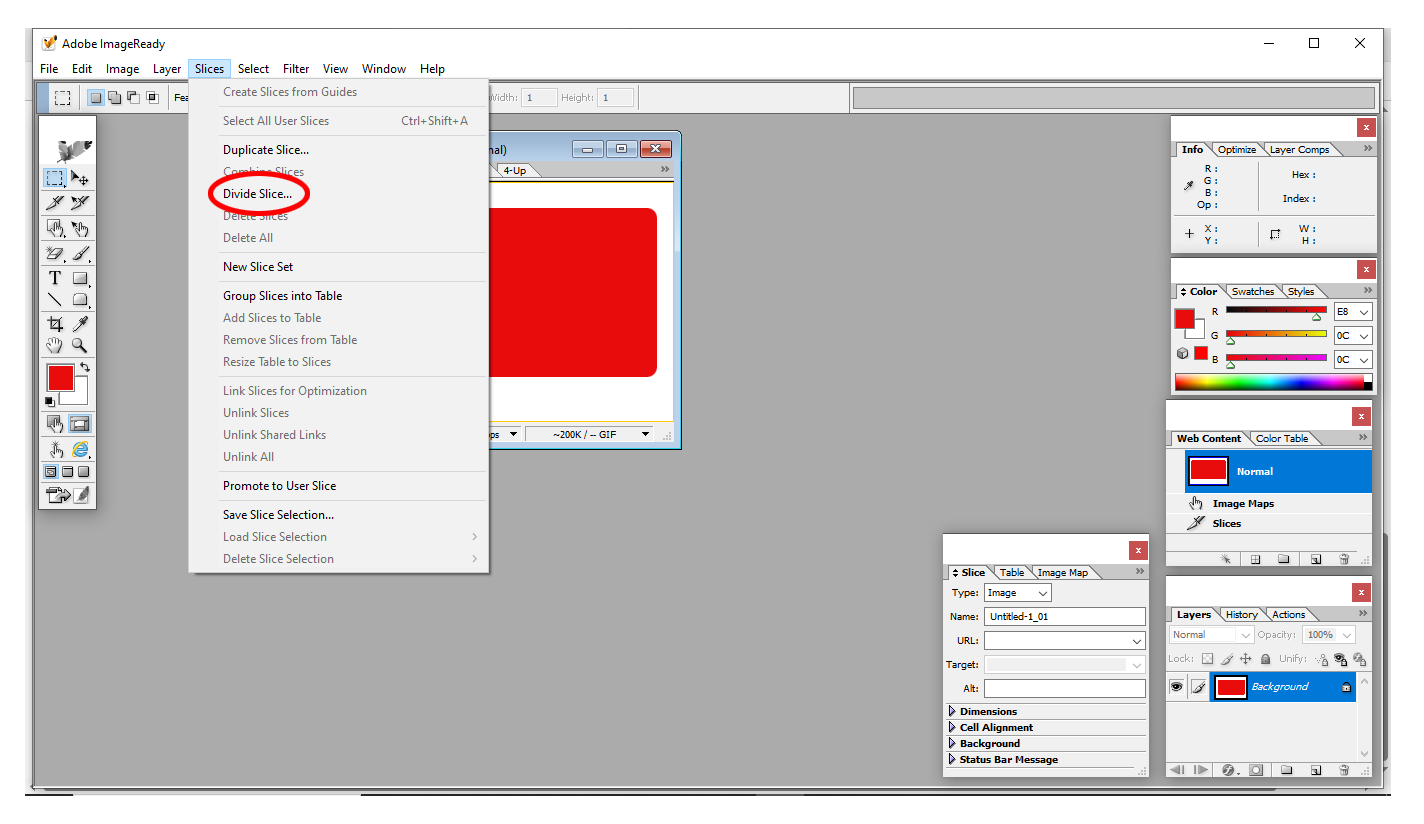
Task: Hide the Background layer with eye icon
Action: tap(1177, 687)
